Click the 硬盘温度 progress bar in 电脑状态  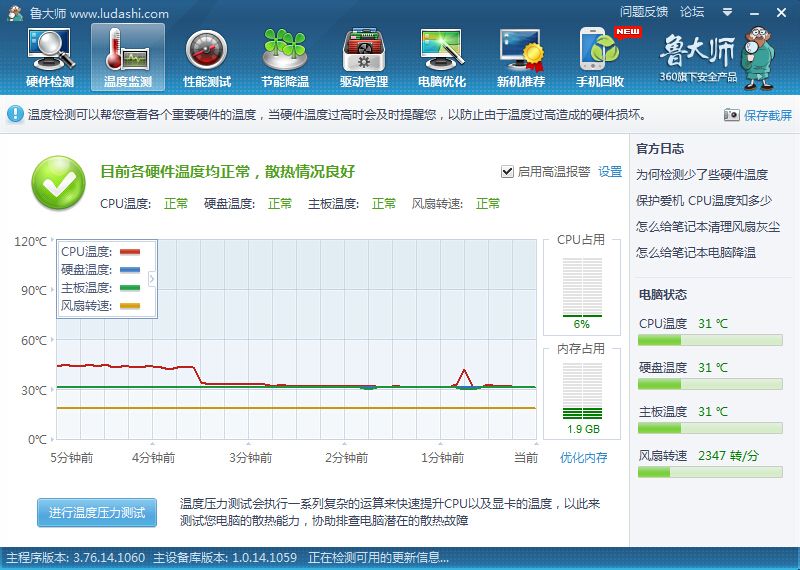[710, 384]
